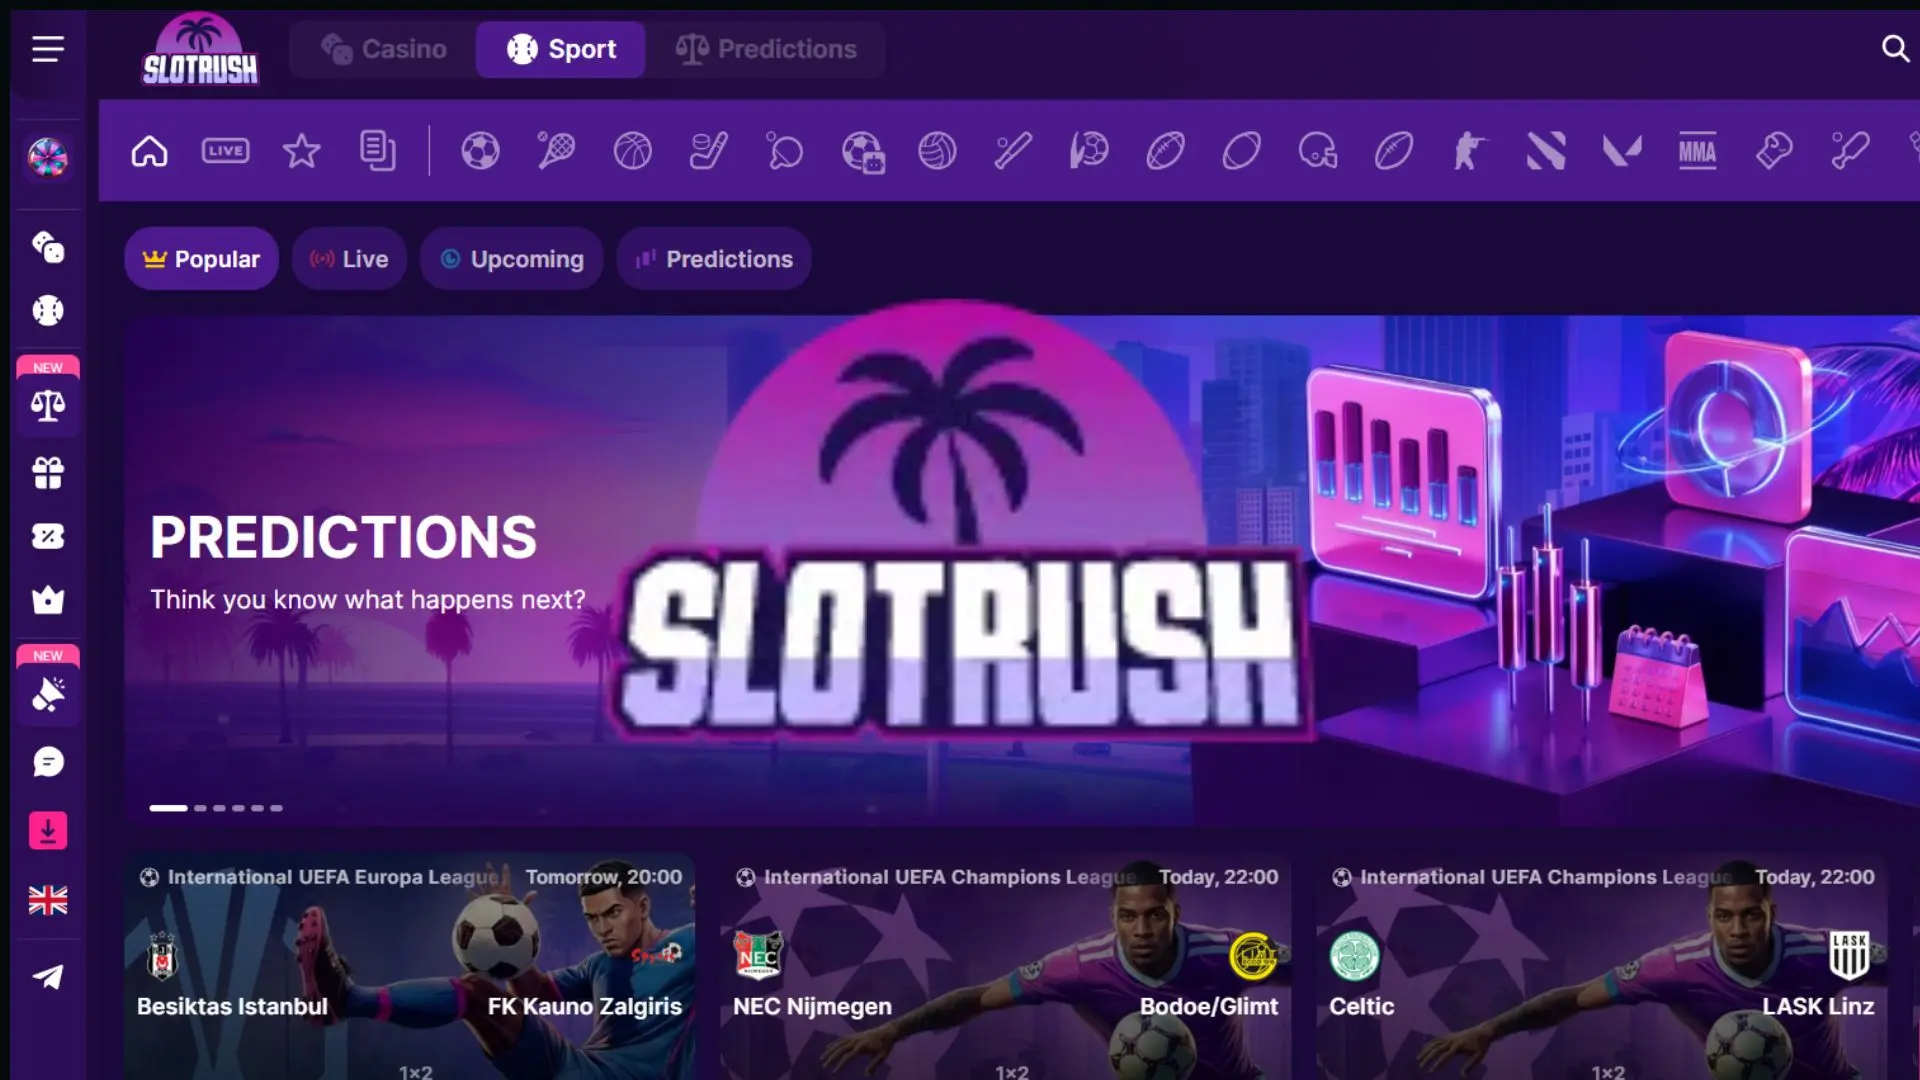Click the Bodoe/Glimt team name

[x=1209, y=1006]
